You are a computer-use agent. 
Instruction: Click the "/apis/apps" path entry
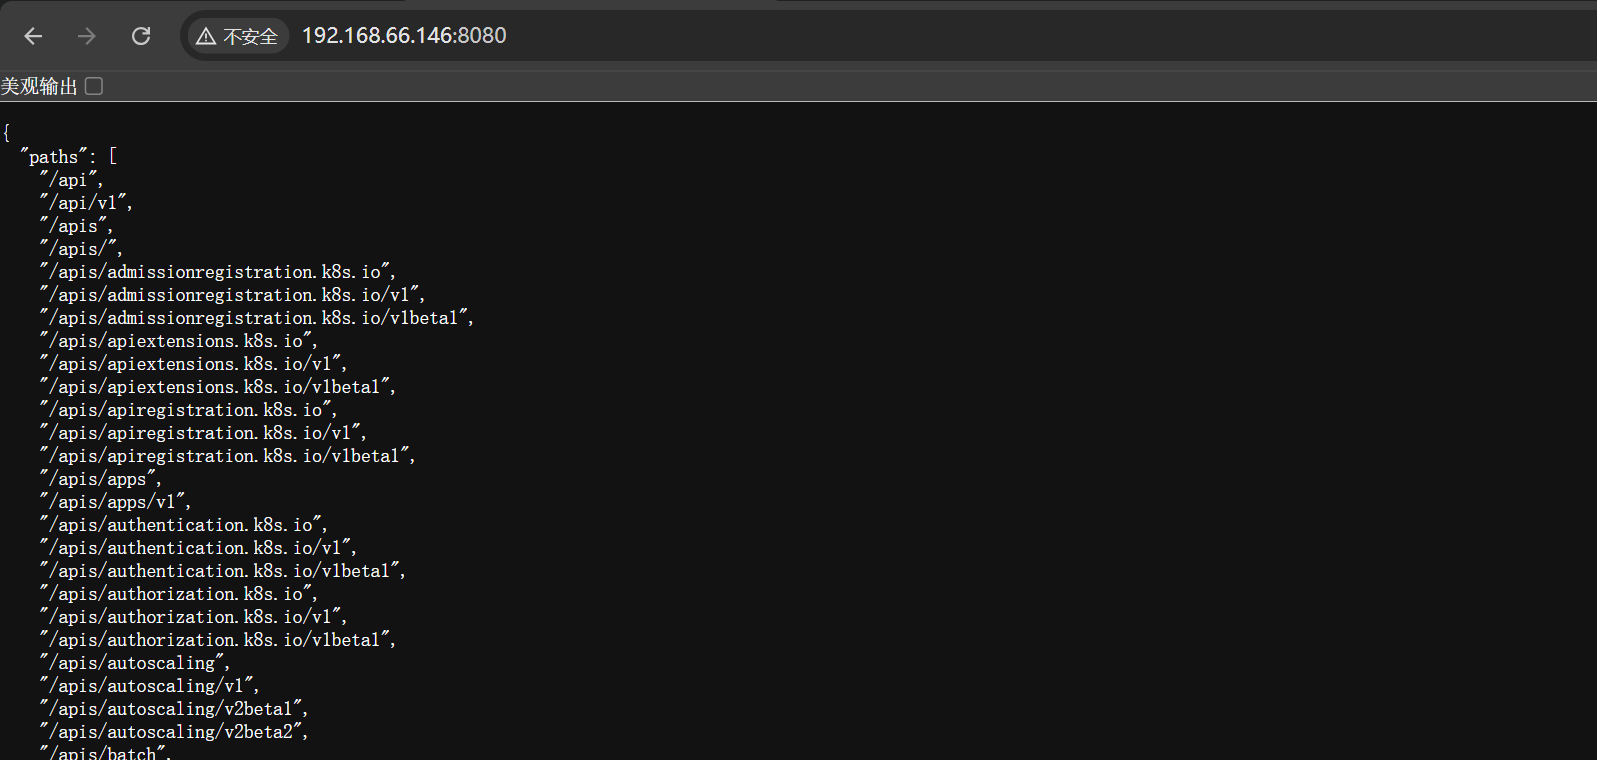point(100,479)
